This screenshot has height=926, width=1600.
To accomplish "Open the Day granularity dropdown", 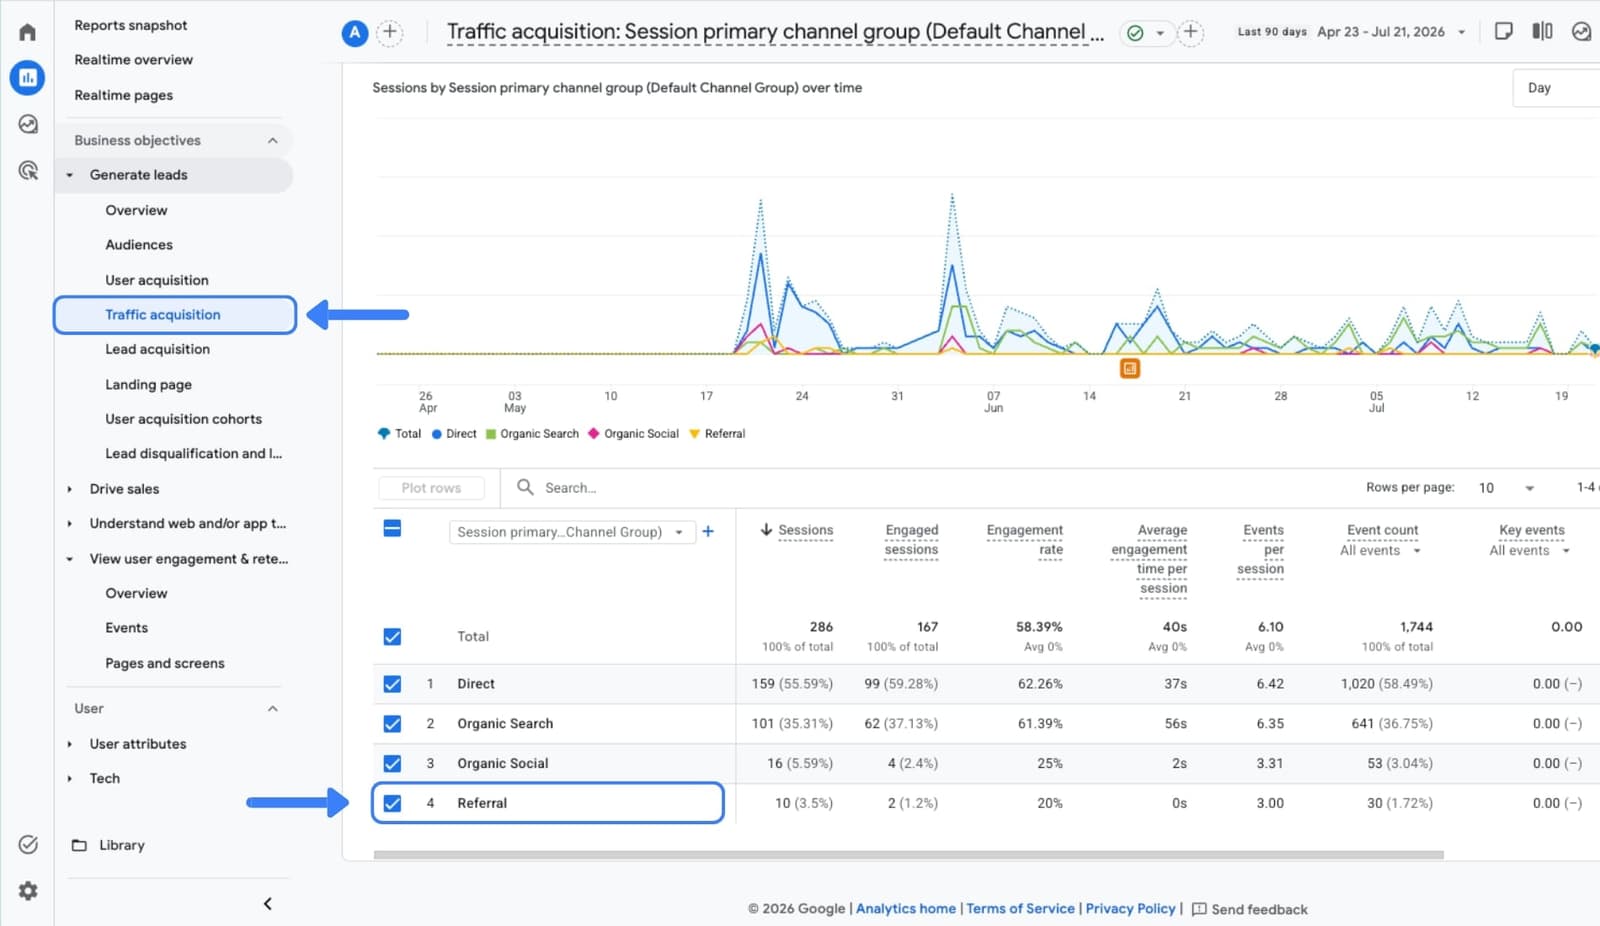I will [1556, 88].
